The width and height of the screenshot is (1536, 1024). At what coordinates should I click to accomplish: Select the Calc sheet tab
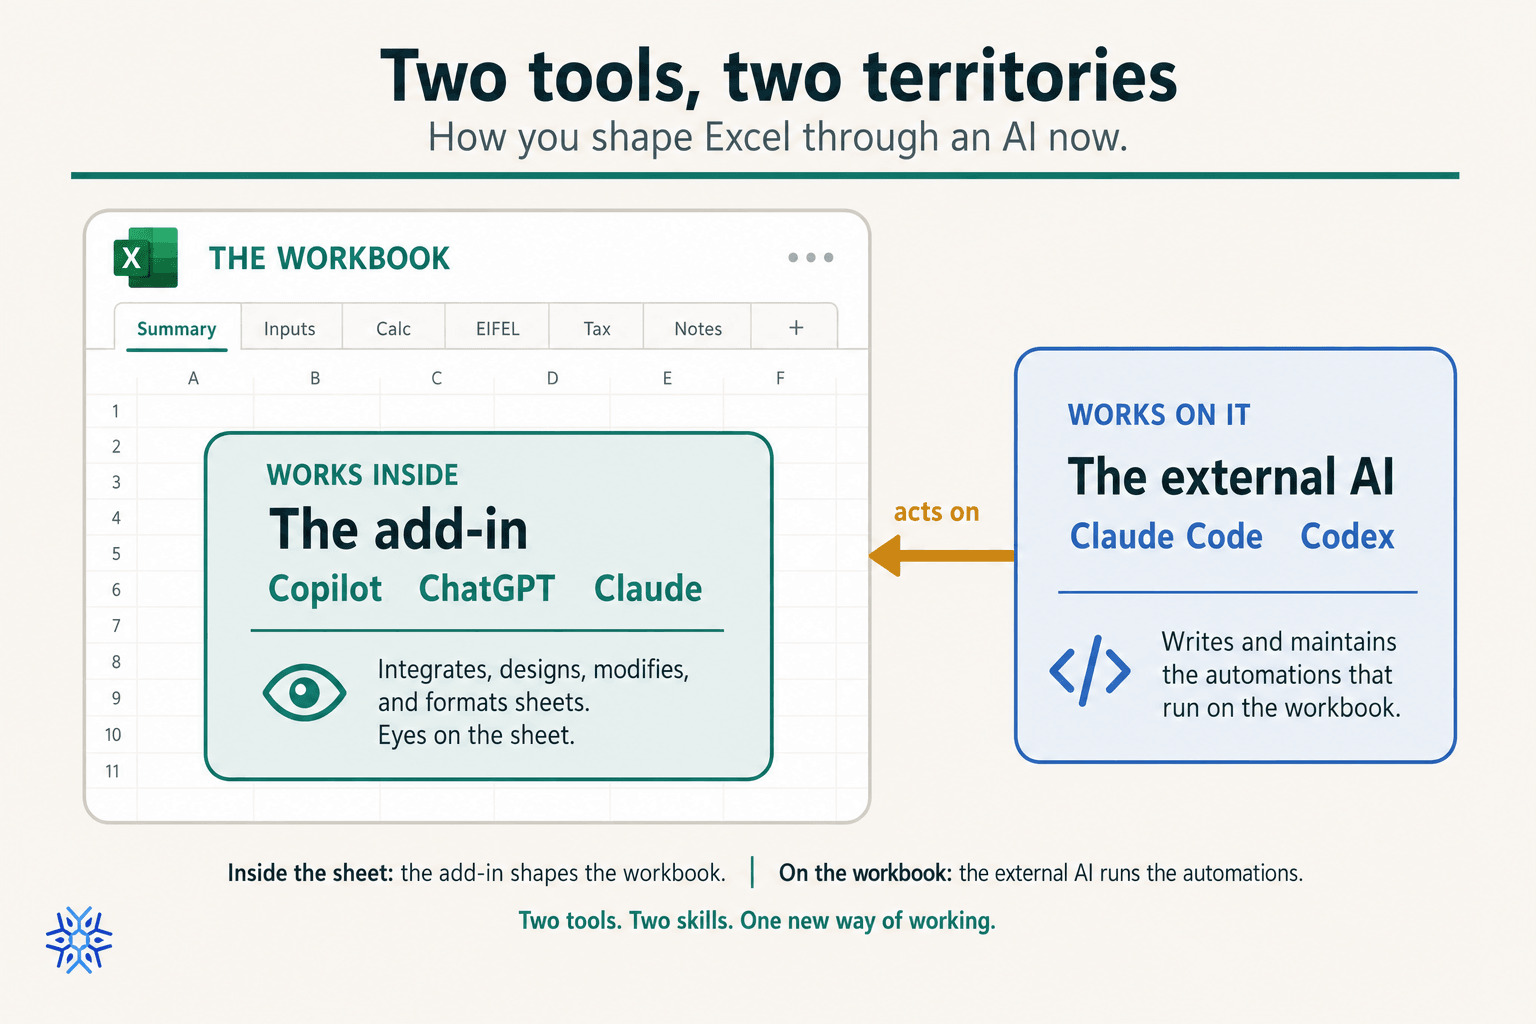pyautogui.click(x=394, y=328)
